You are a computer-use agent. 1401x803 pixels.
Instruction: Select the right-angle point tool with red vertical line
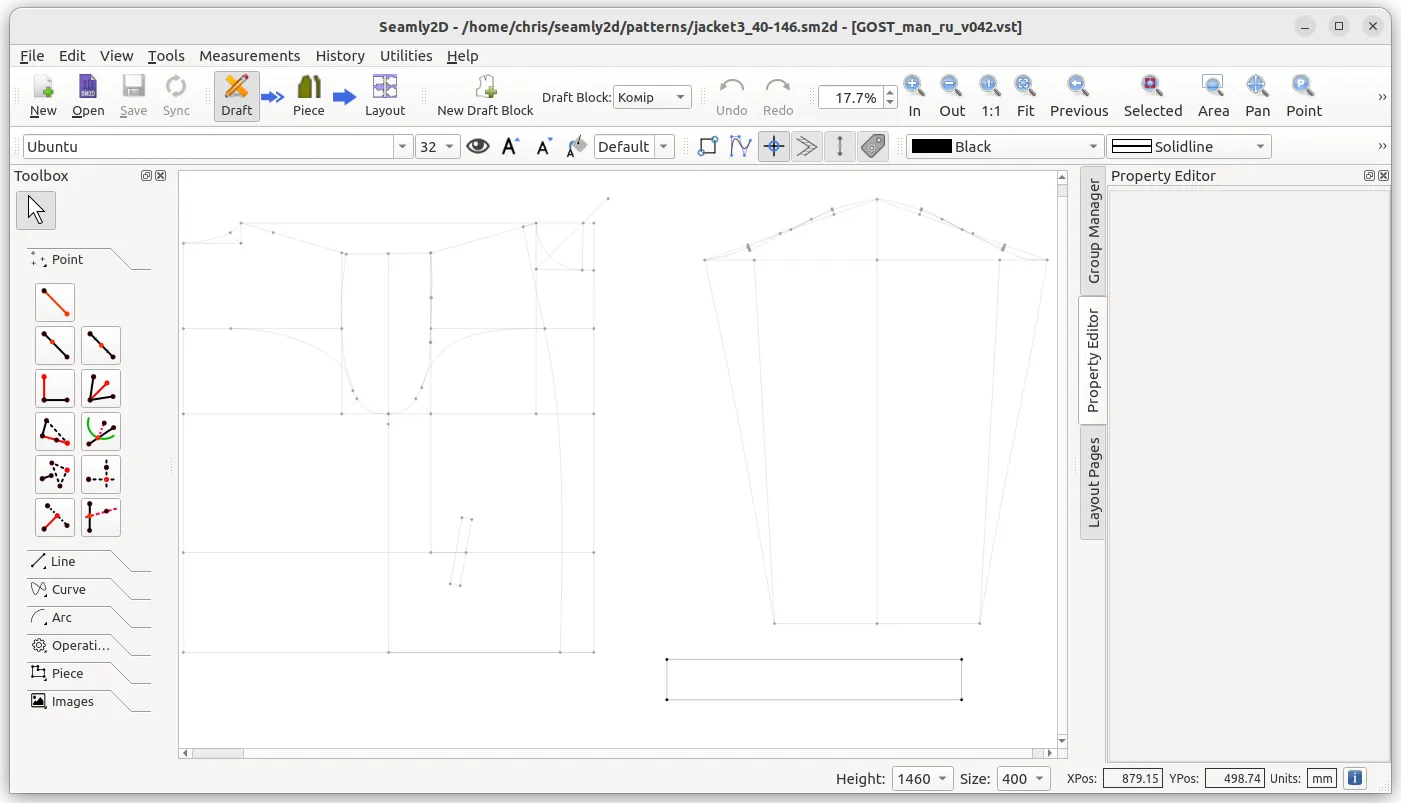tap(55, 389)
